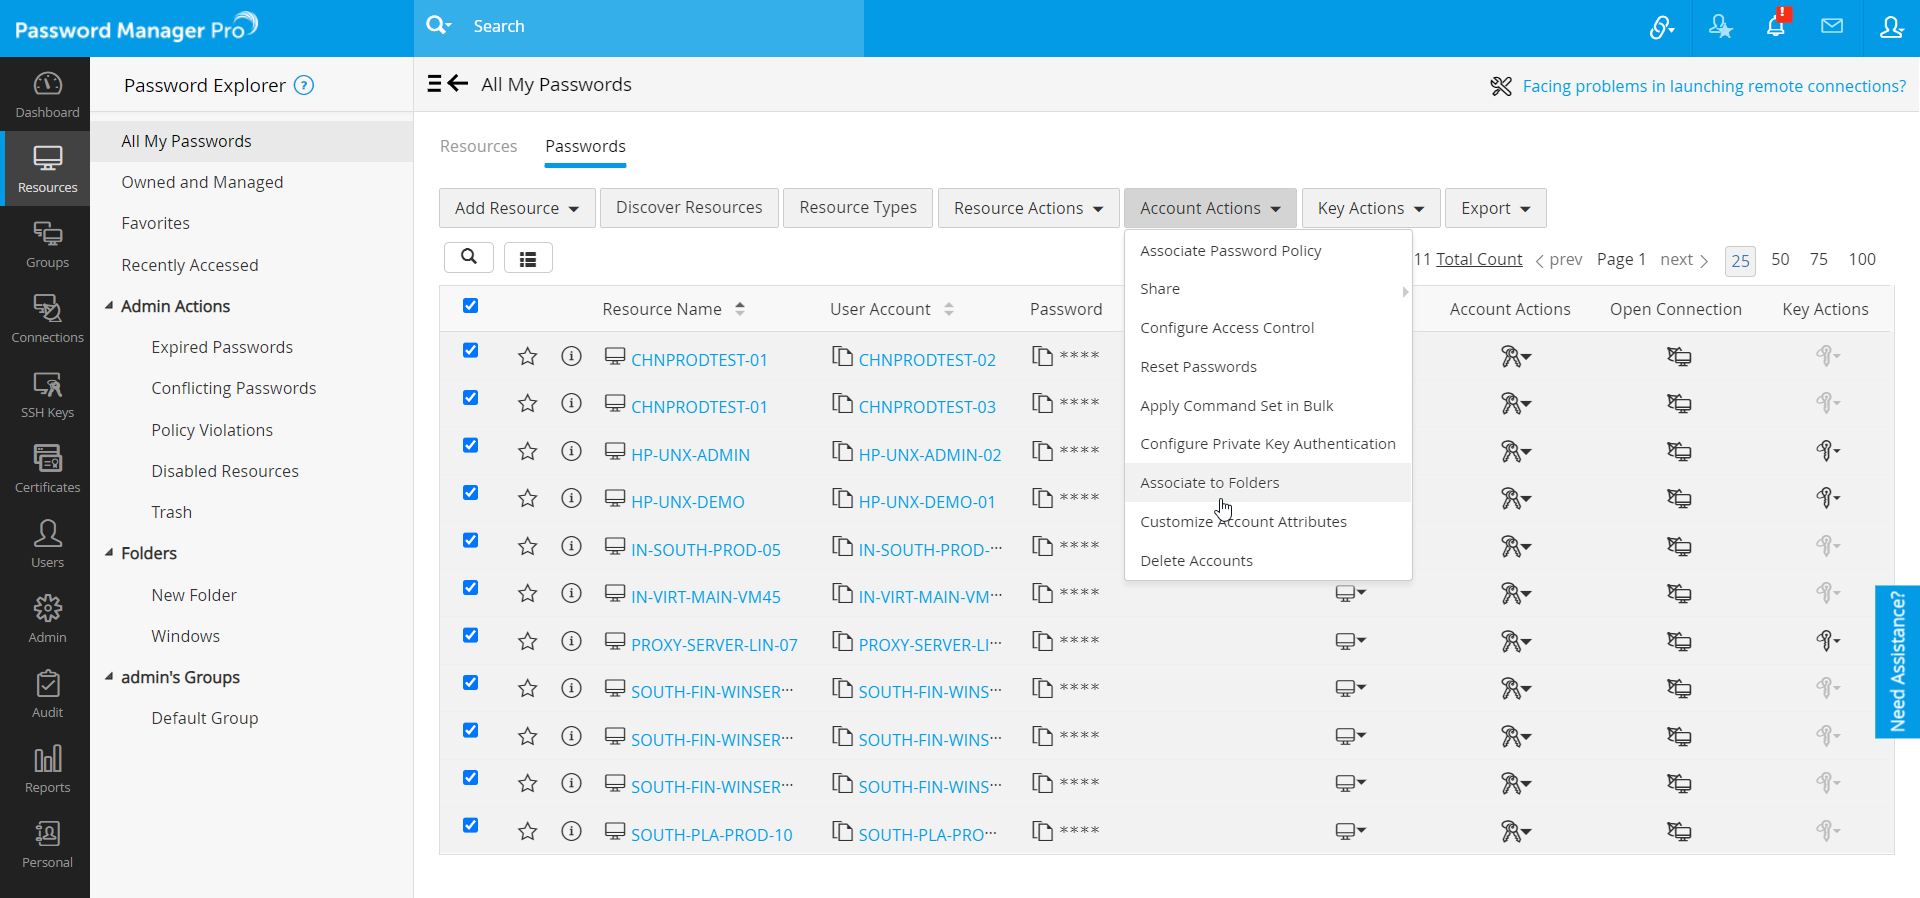Toggle checkbox for SOUTH-PLA-PROD-10 row

470,826
